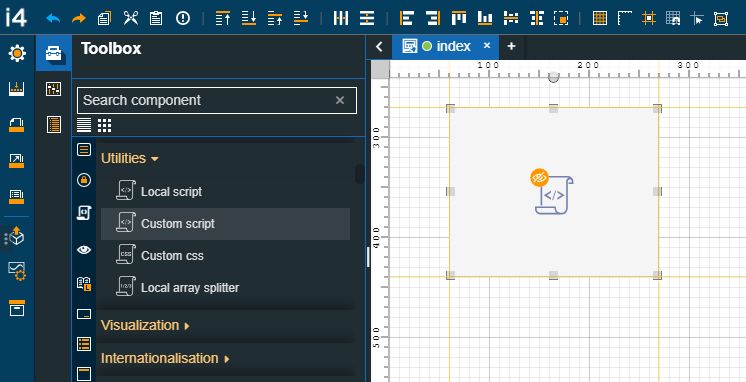
Task: Click the Bring to front icon
Action: pos(223,18)
